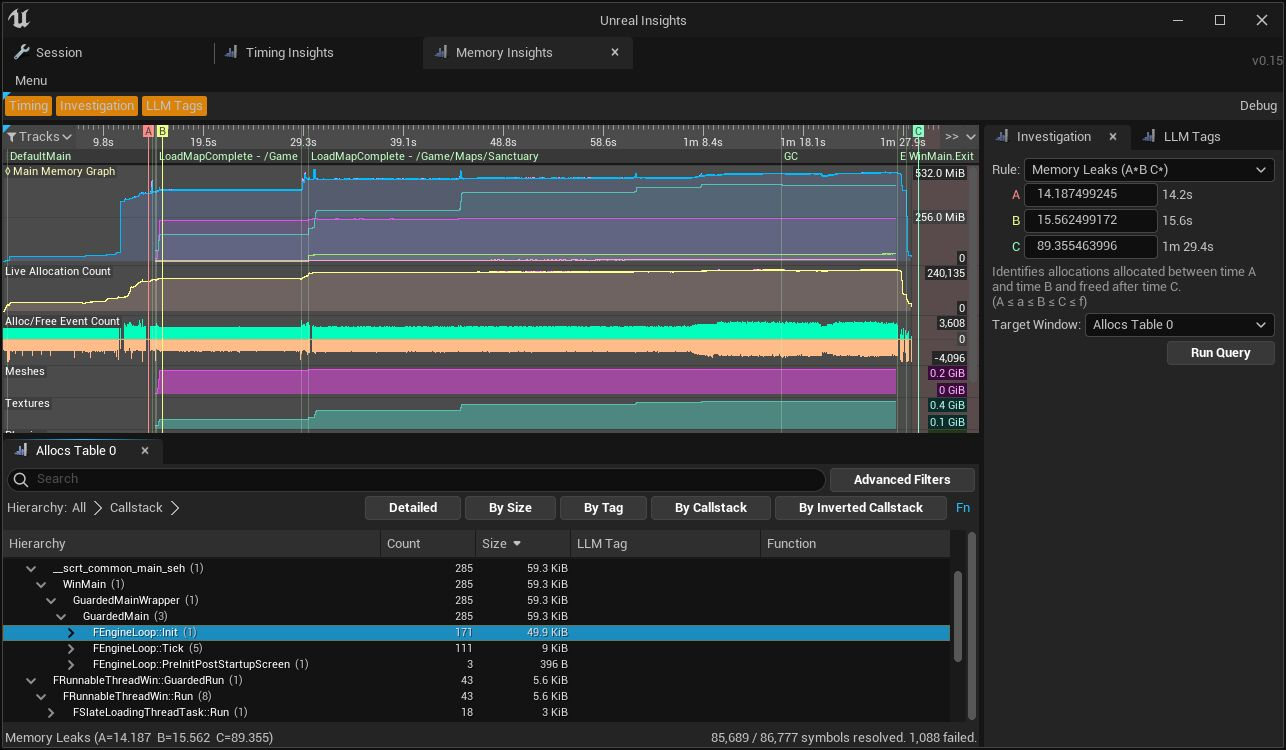Screen dimensions: 1286x750
Task: Click the Advanced Filters button
Action: (902, 480)
